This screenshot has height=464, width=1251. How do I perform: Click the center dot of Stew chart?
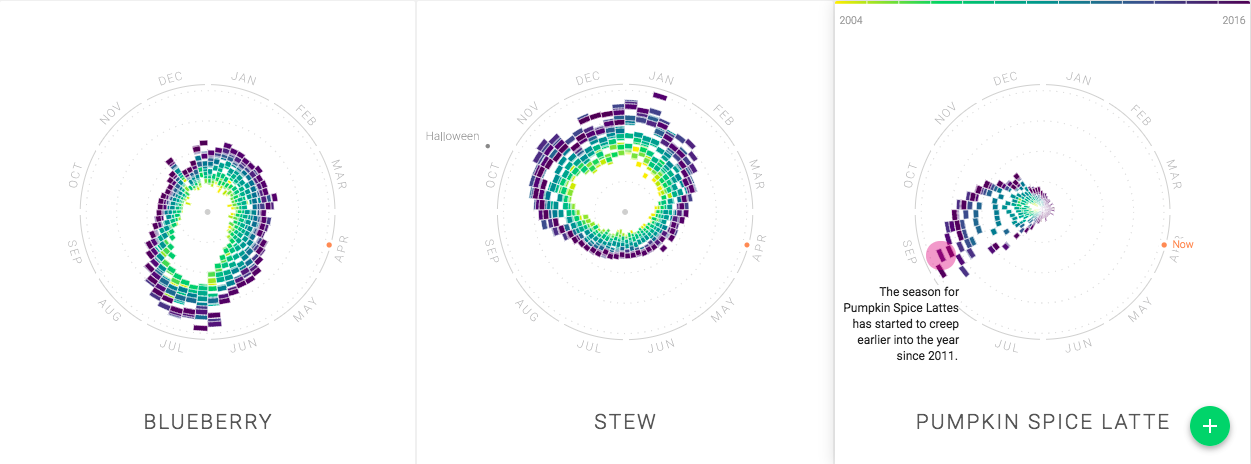pyautogui.click(x=625, y=212)
